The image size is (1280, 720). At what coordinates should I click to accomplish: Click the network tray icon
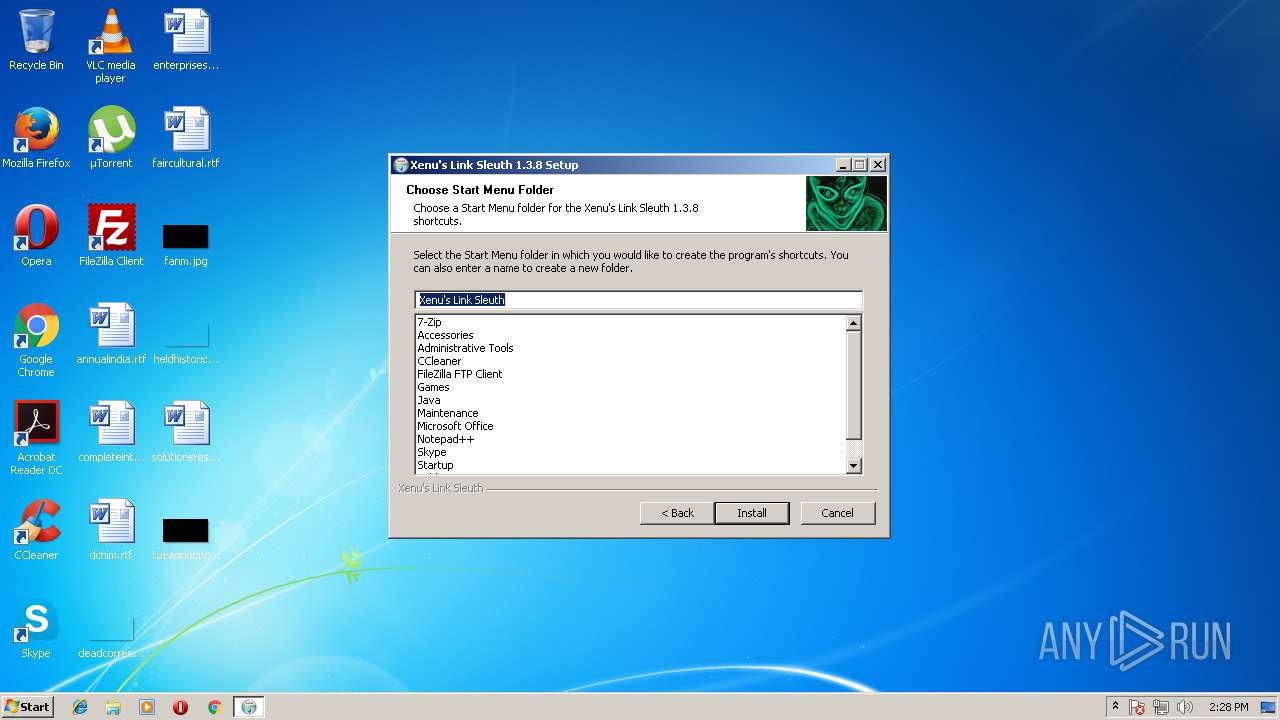1161,707
